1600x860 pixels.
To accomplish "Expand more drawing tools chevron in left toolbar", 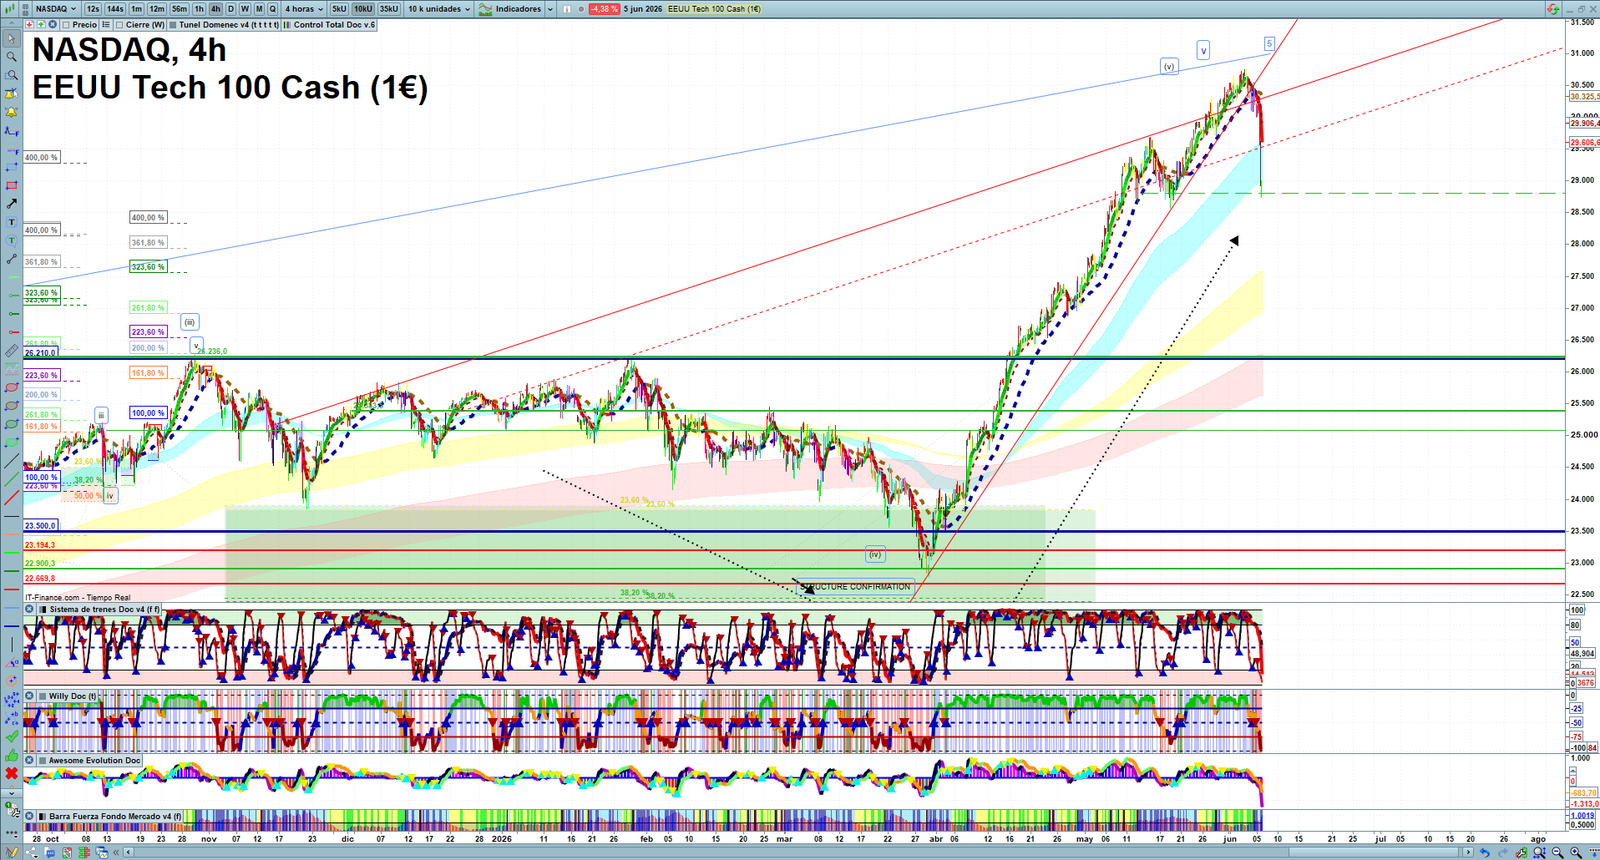I will point(12,792).
